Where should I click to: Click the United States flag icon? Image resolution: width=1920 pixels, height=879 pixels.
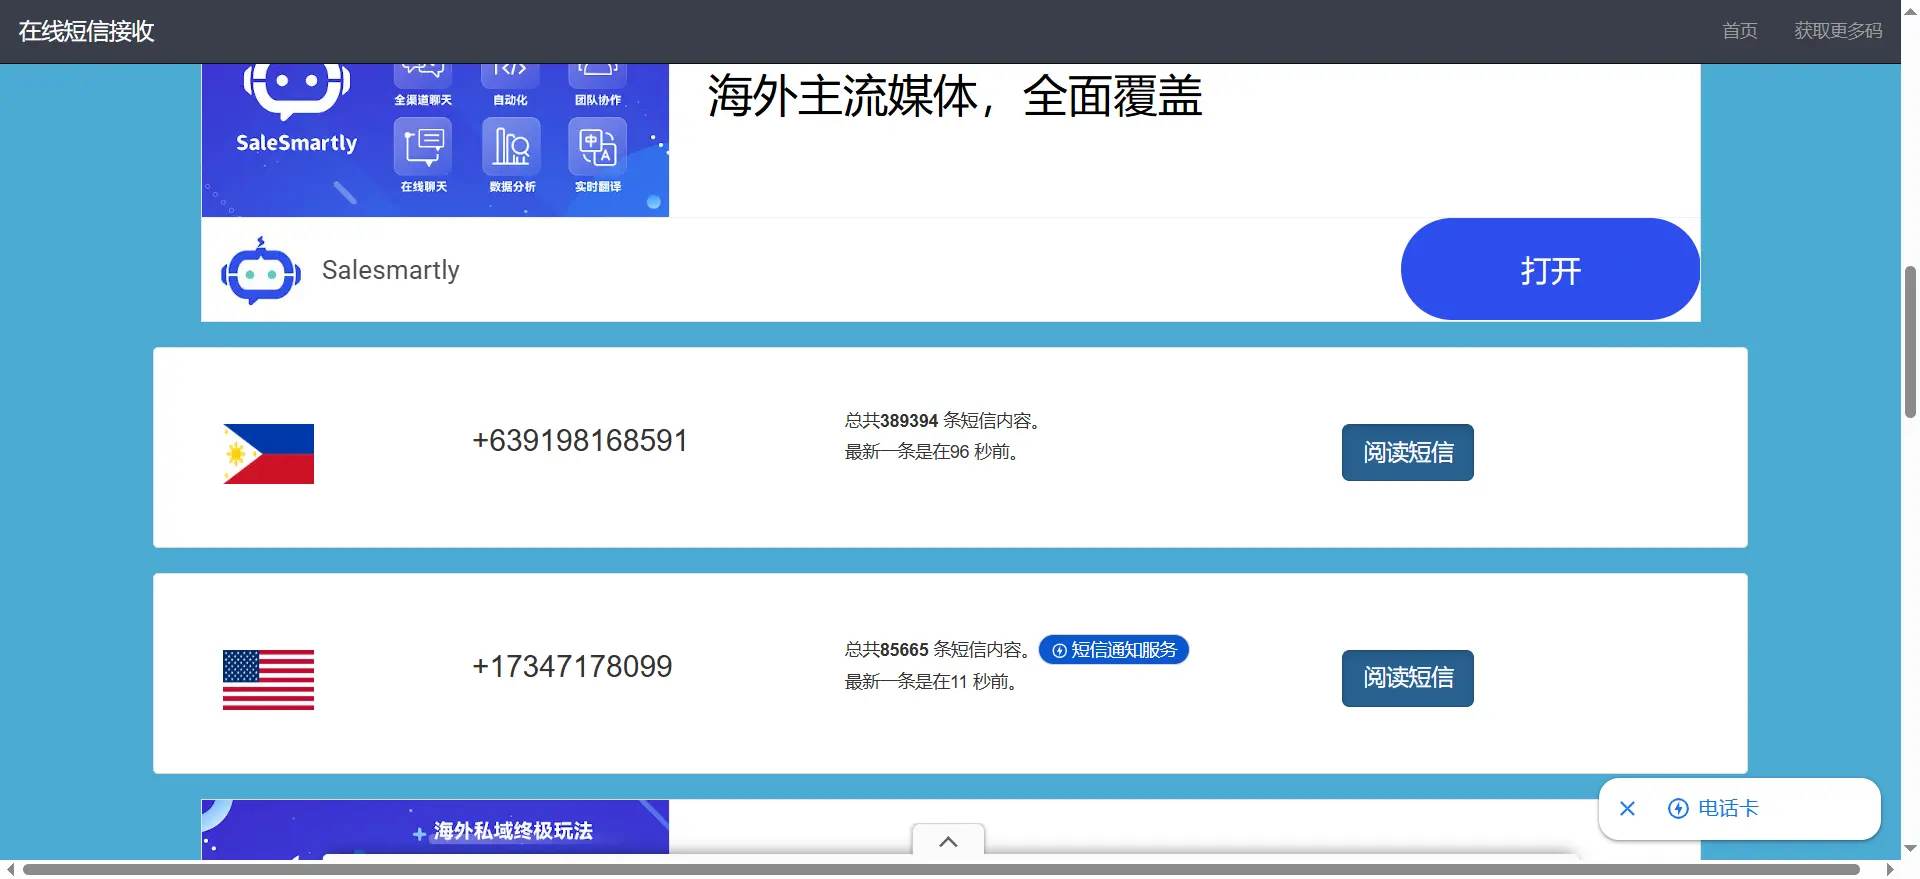coord(268,680)
